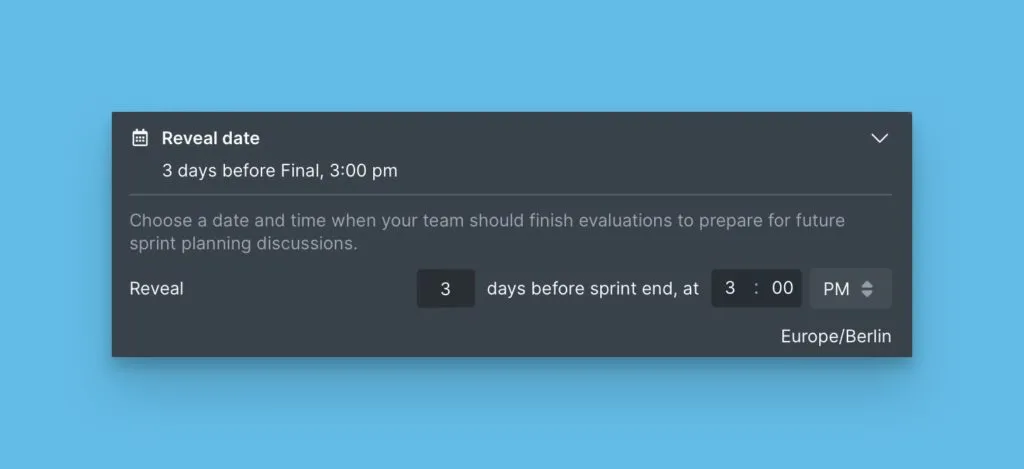
Task: Click the "PM" text in time selector
Action: 836,289
